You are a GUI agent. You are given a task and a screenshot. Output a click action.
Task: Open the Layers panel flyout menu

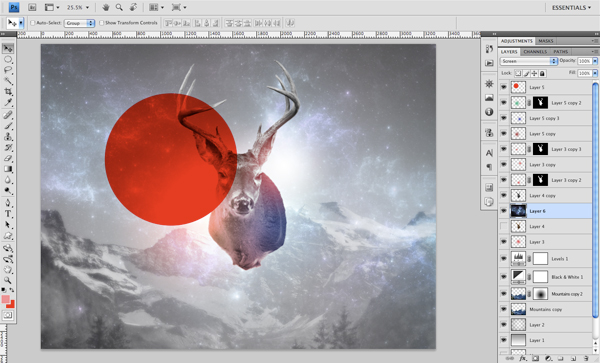tap(595, 52)
